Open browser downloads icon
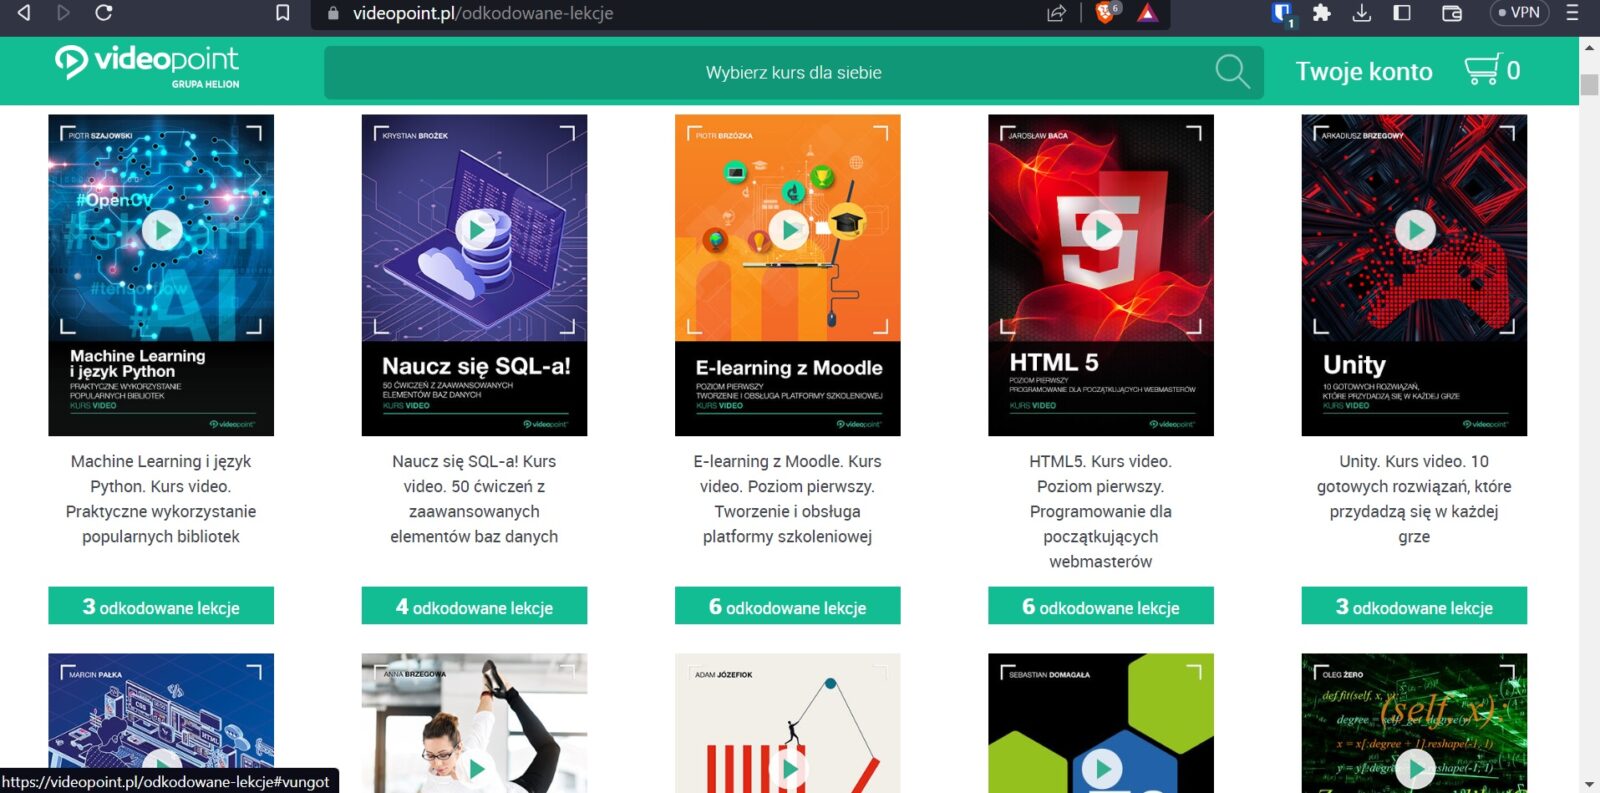This screenshot has height=793, width=1600. 1361,13
